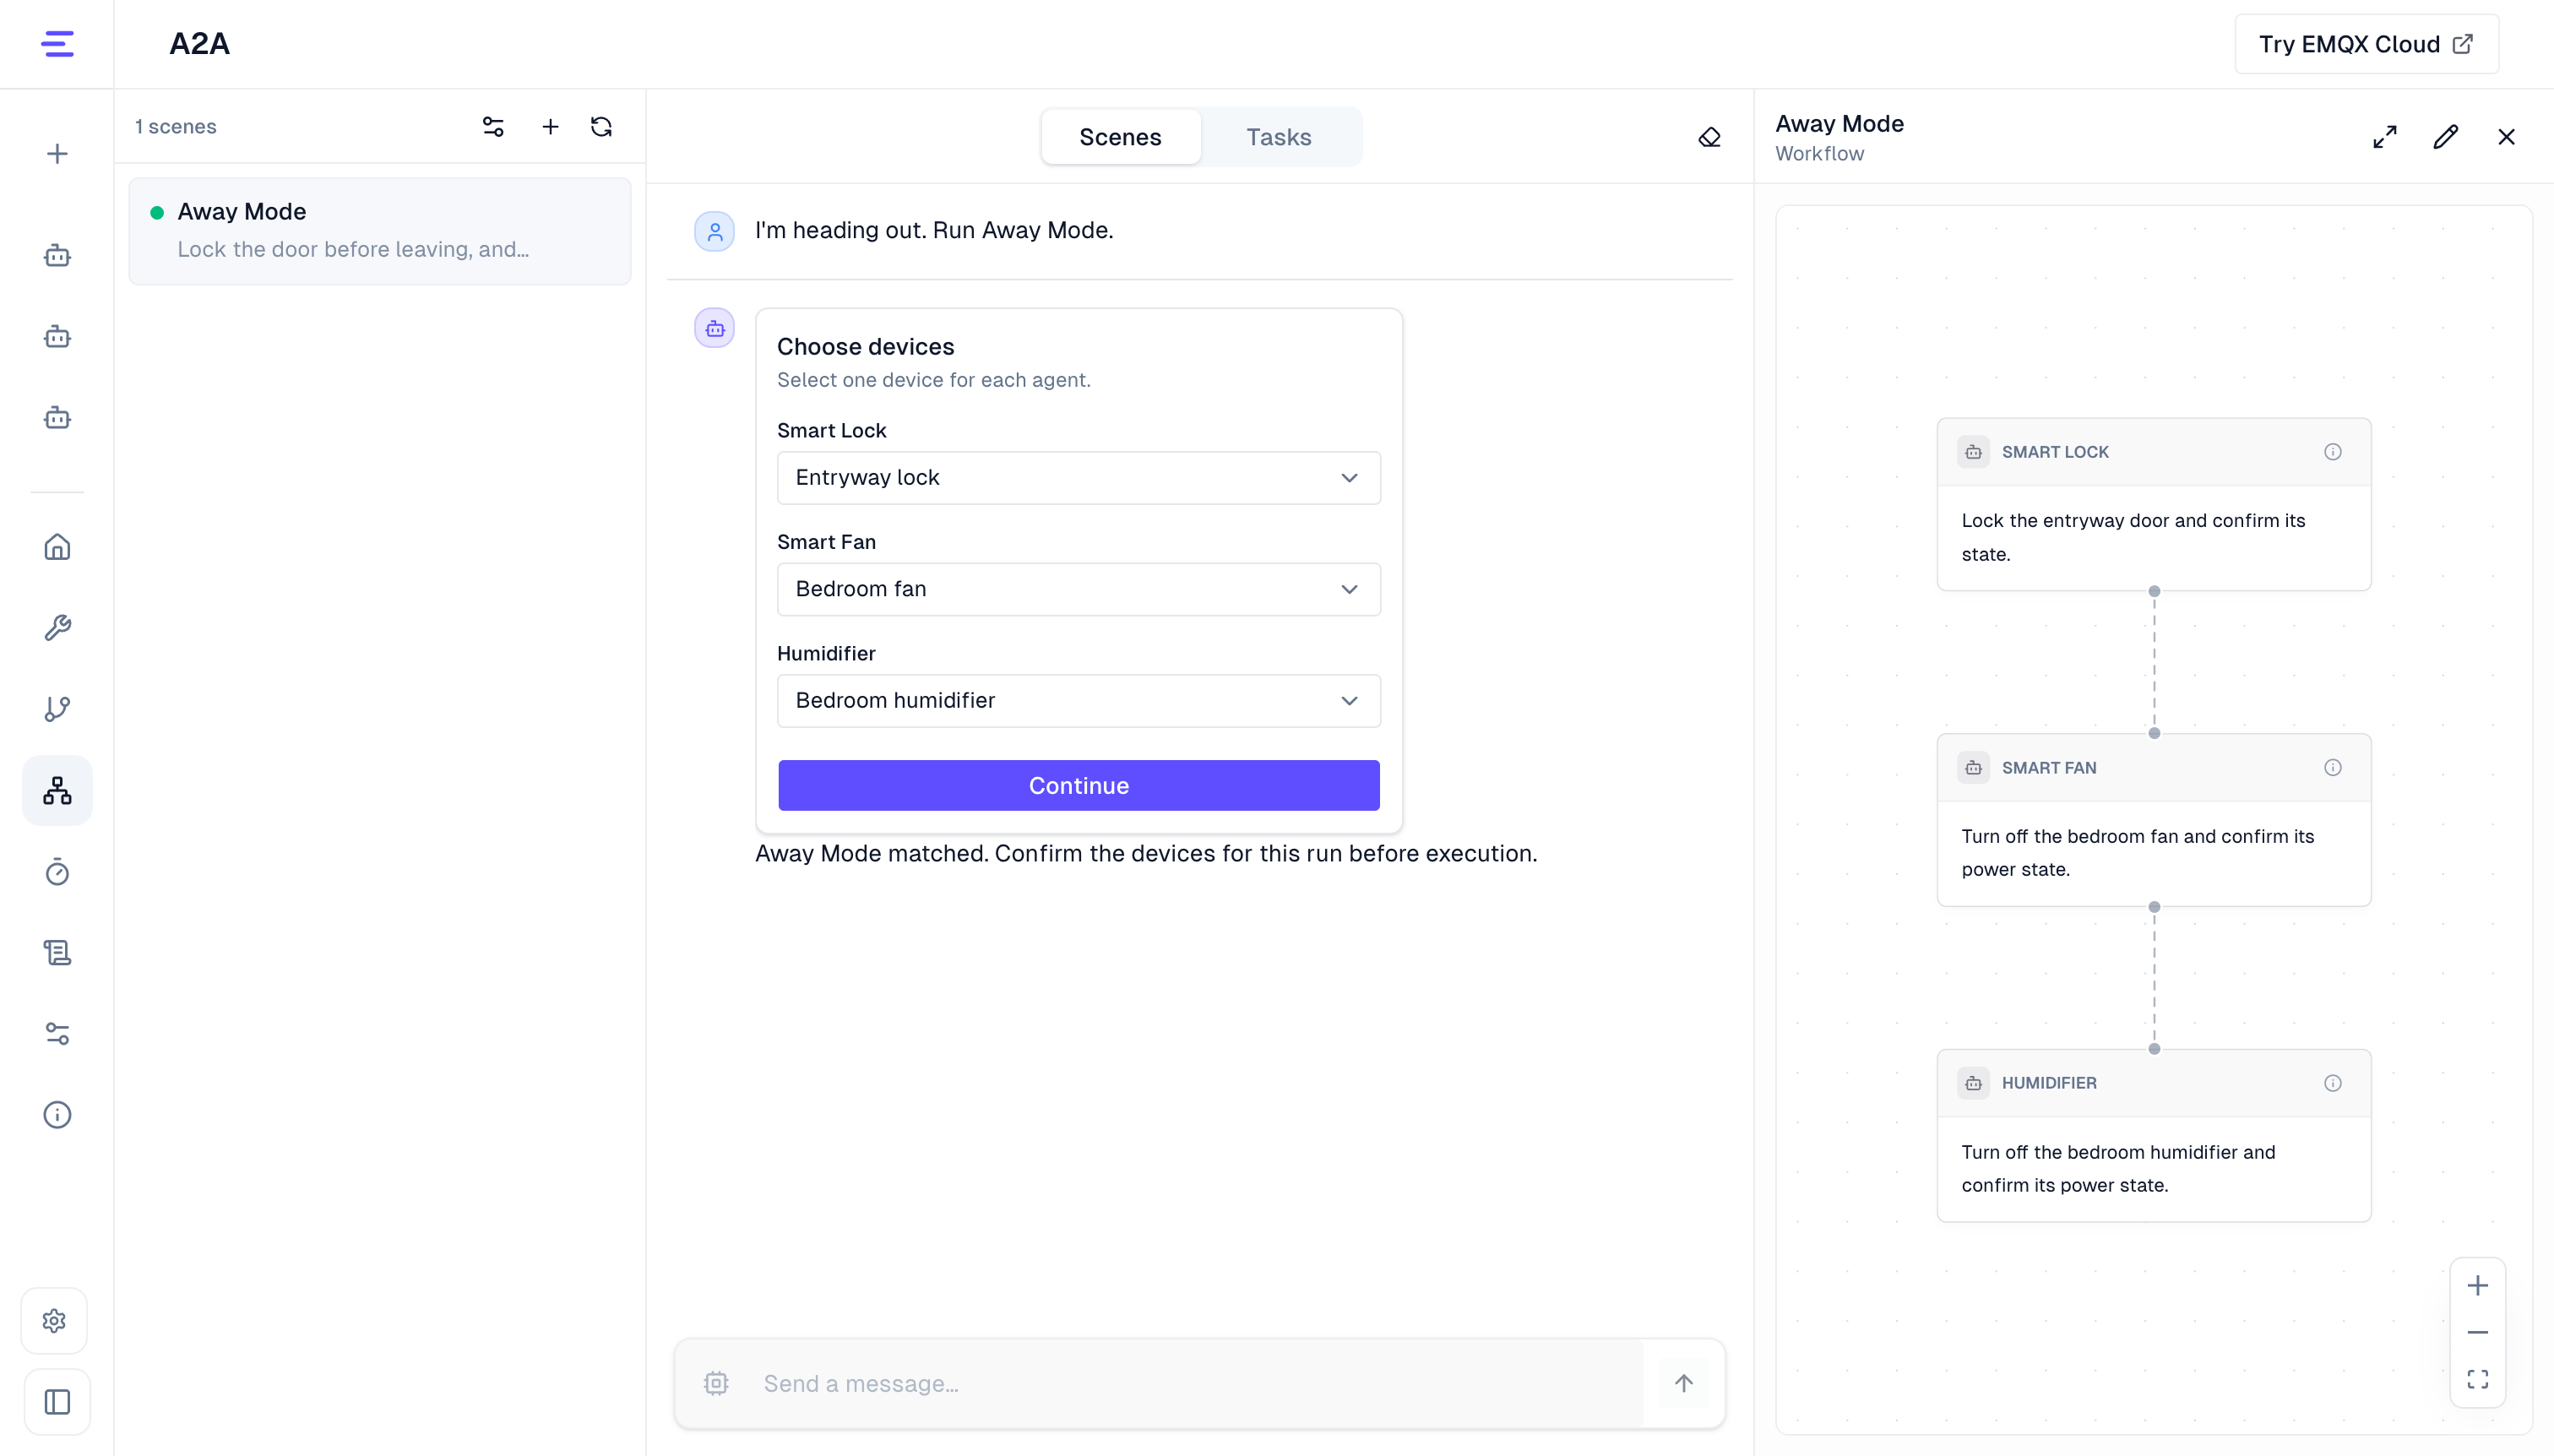Select the Smart Lock workflow node

pos(2154,505)
